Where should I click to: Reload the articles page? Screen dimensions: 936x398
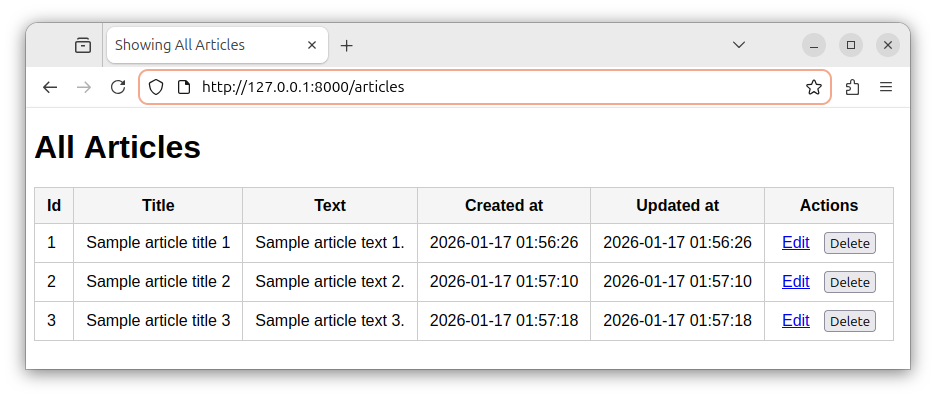pos(118,87)
